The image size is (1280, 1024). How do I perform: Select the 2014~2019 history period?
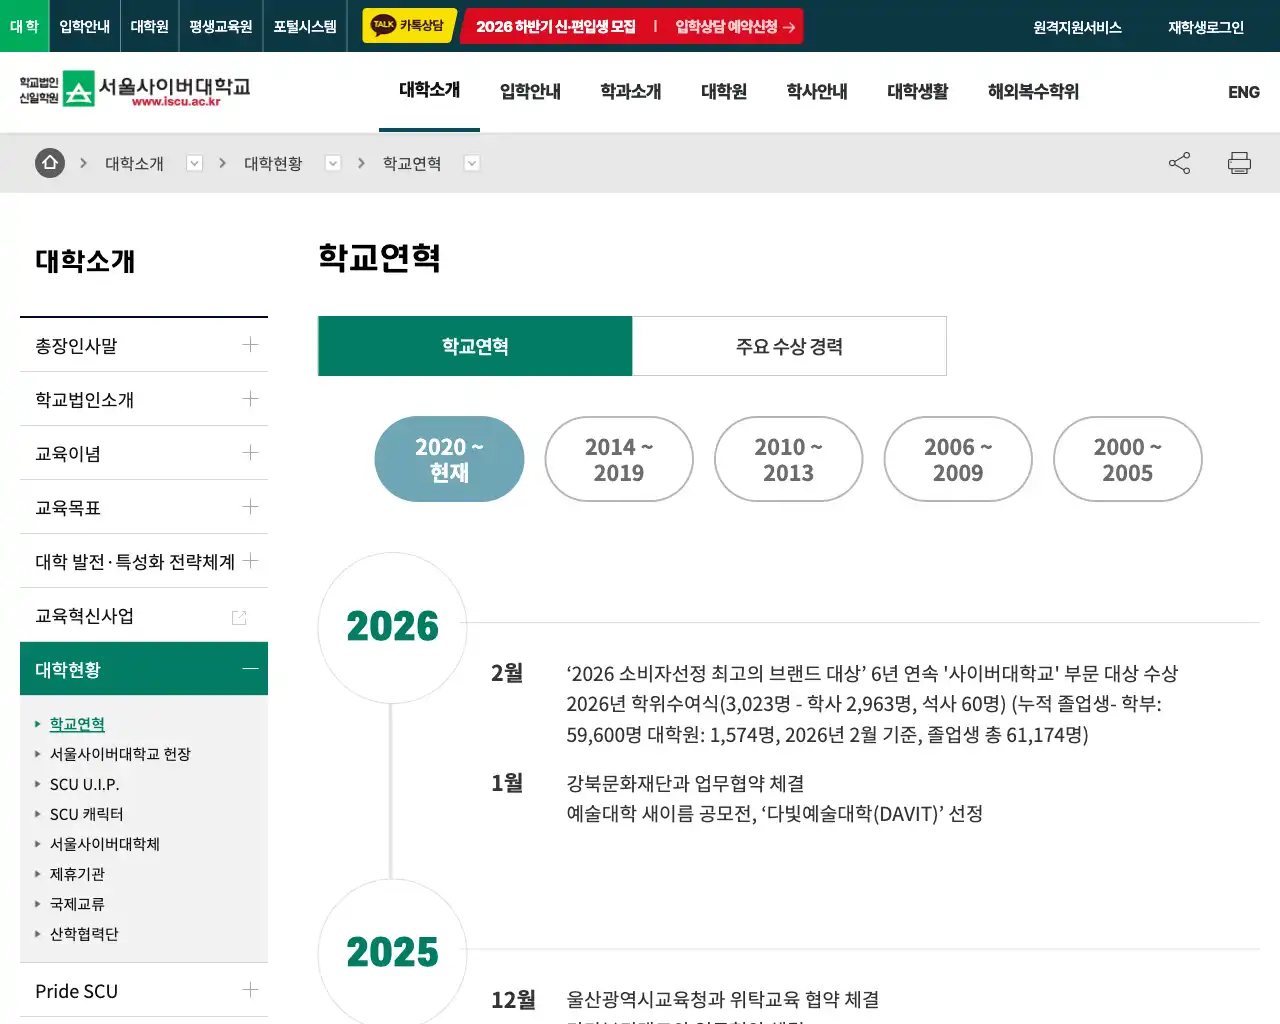click(619, 459)
